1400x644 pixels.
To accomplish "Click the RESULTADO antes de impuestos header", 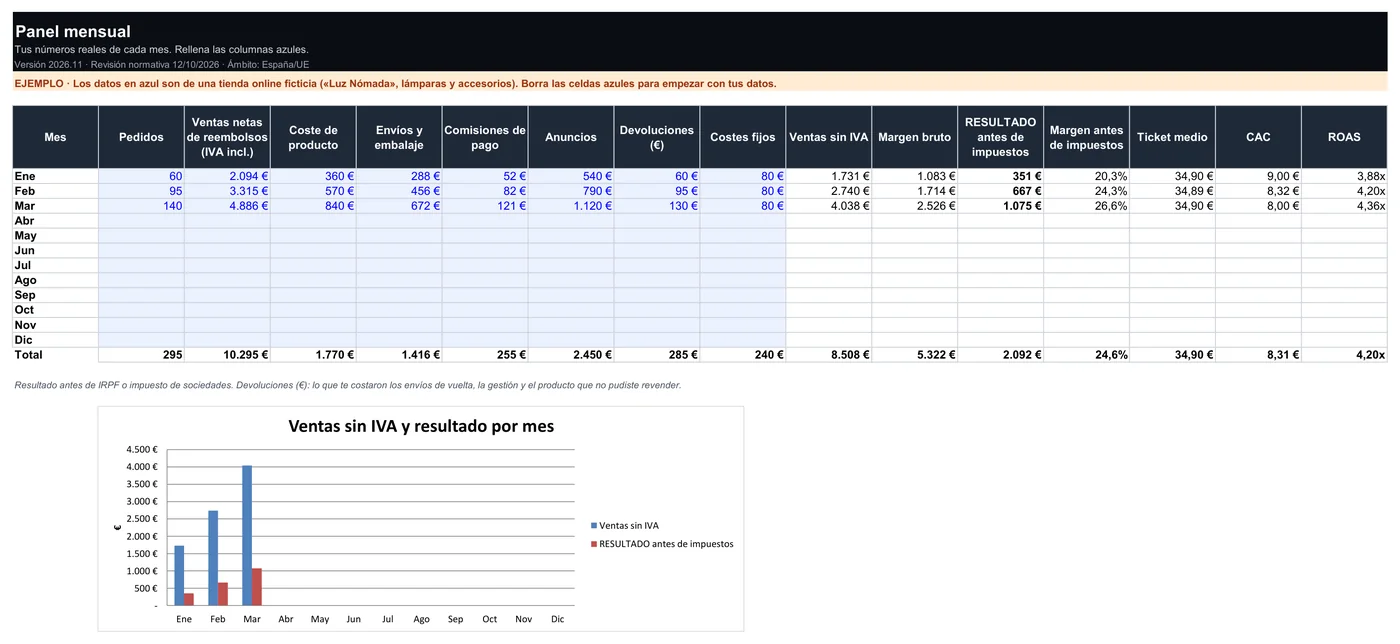I will click(1000, 137).
